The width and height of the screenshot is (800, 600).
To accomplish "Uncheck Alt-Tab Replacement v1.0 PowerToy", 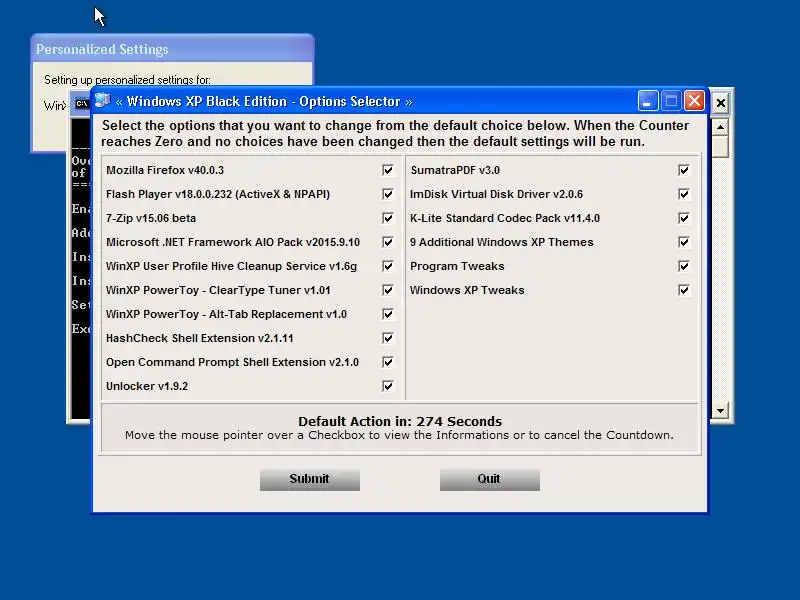I will 388,314.
